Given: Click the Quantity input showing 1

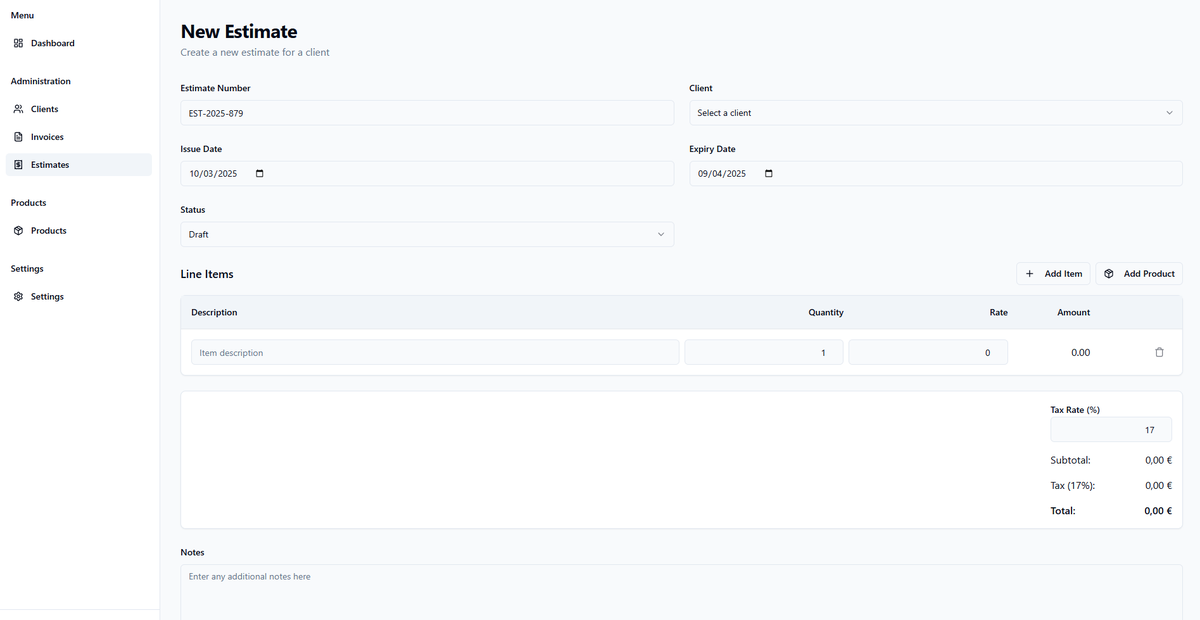Looking at the screenshot, I should coord(764,353).
